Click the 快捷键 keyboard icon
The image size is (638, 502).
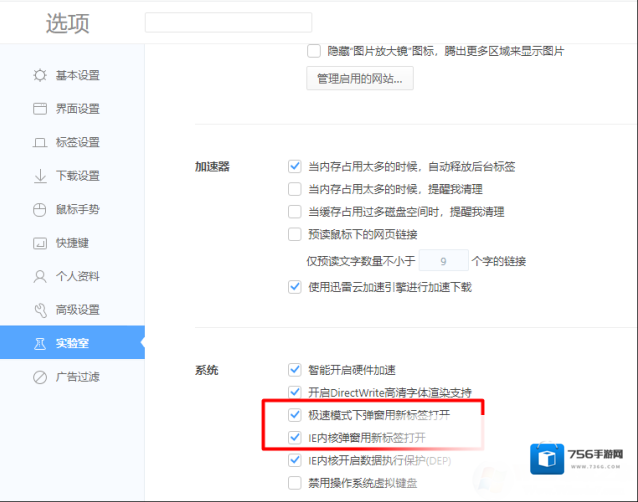40,243
